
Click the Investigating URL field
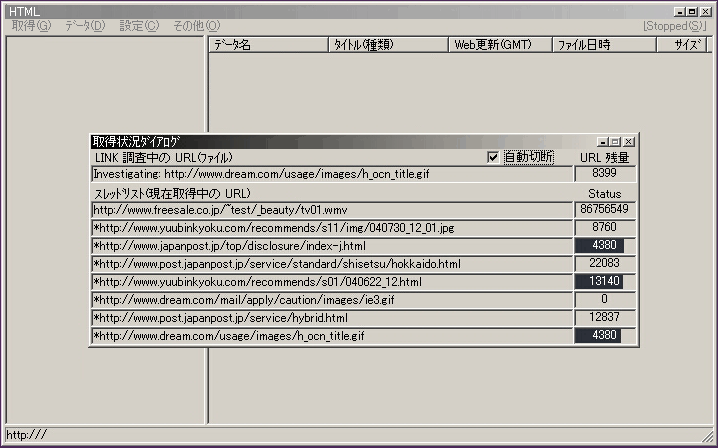click(330, 174)
